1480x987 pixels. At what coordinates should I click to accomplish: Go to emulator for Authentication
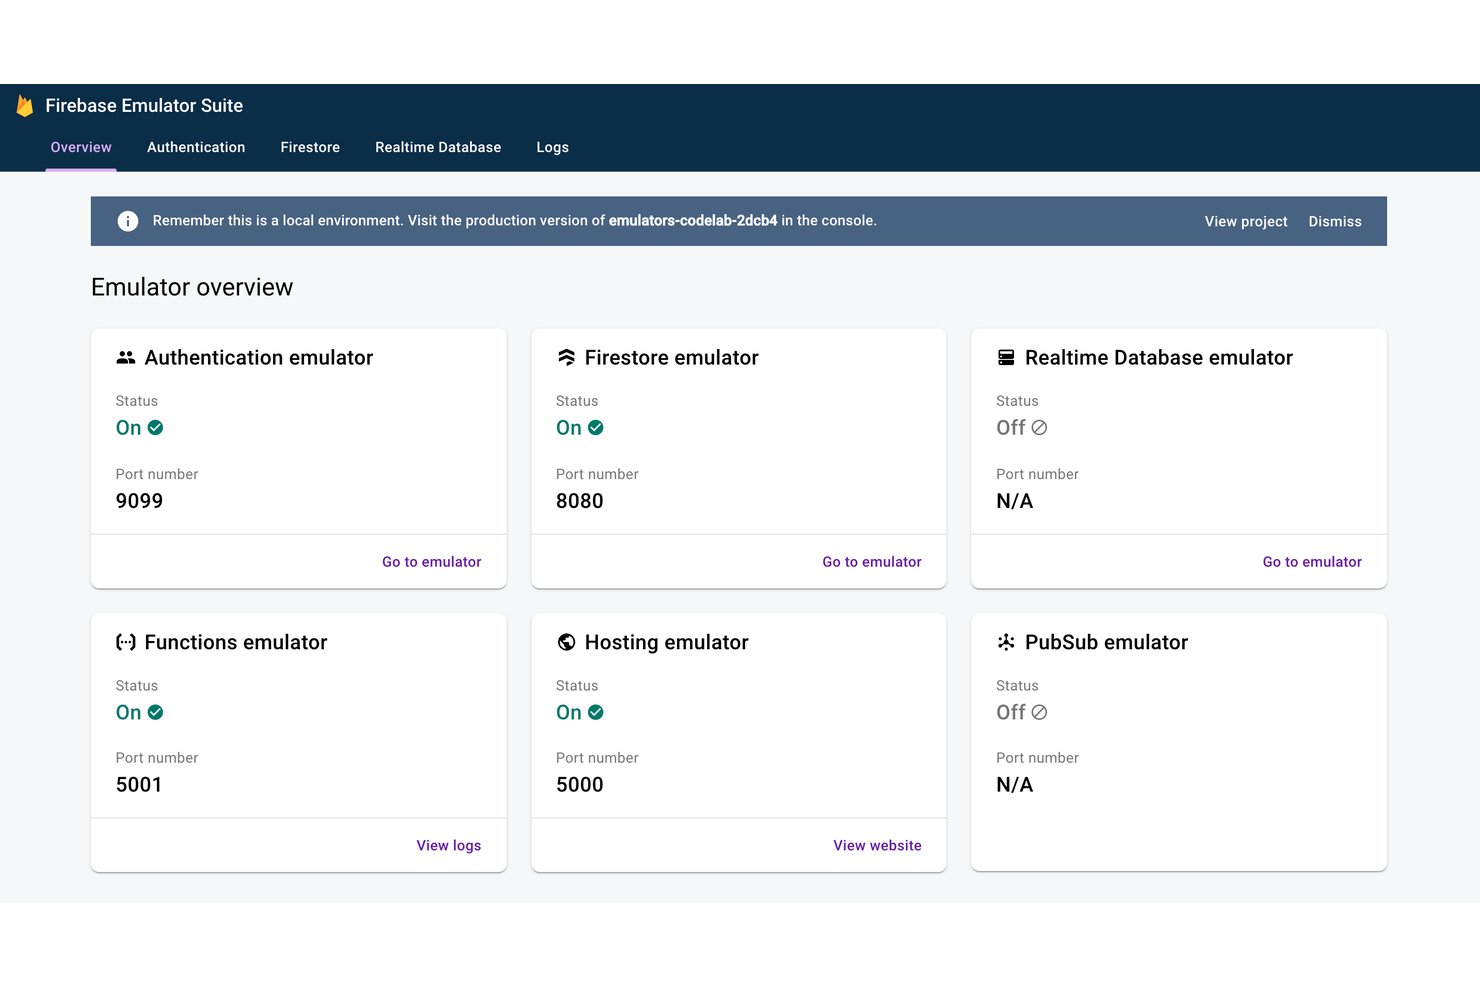pos(432,562)
